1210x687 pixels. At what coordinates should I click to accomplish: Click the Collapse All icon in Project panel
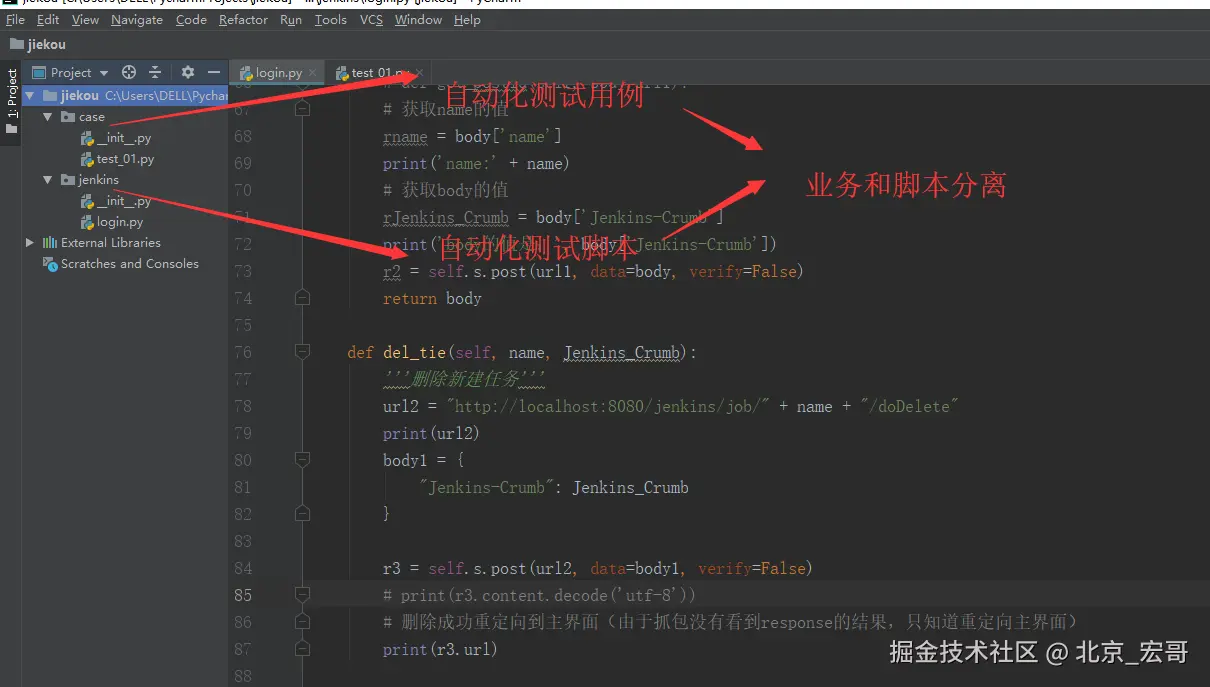155,72
